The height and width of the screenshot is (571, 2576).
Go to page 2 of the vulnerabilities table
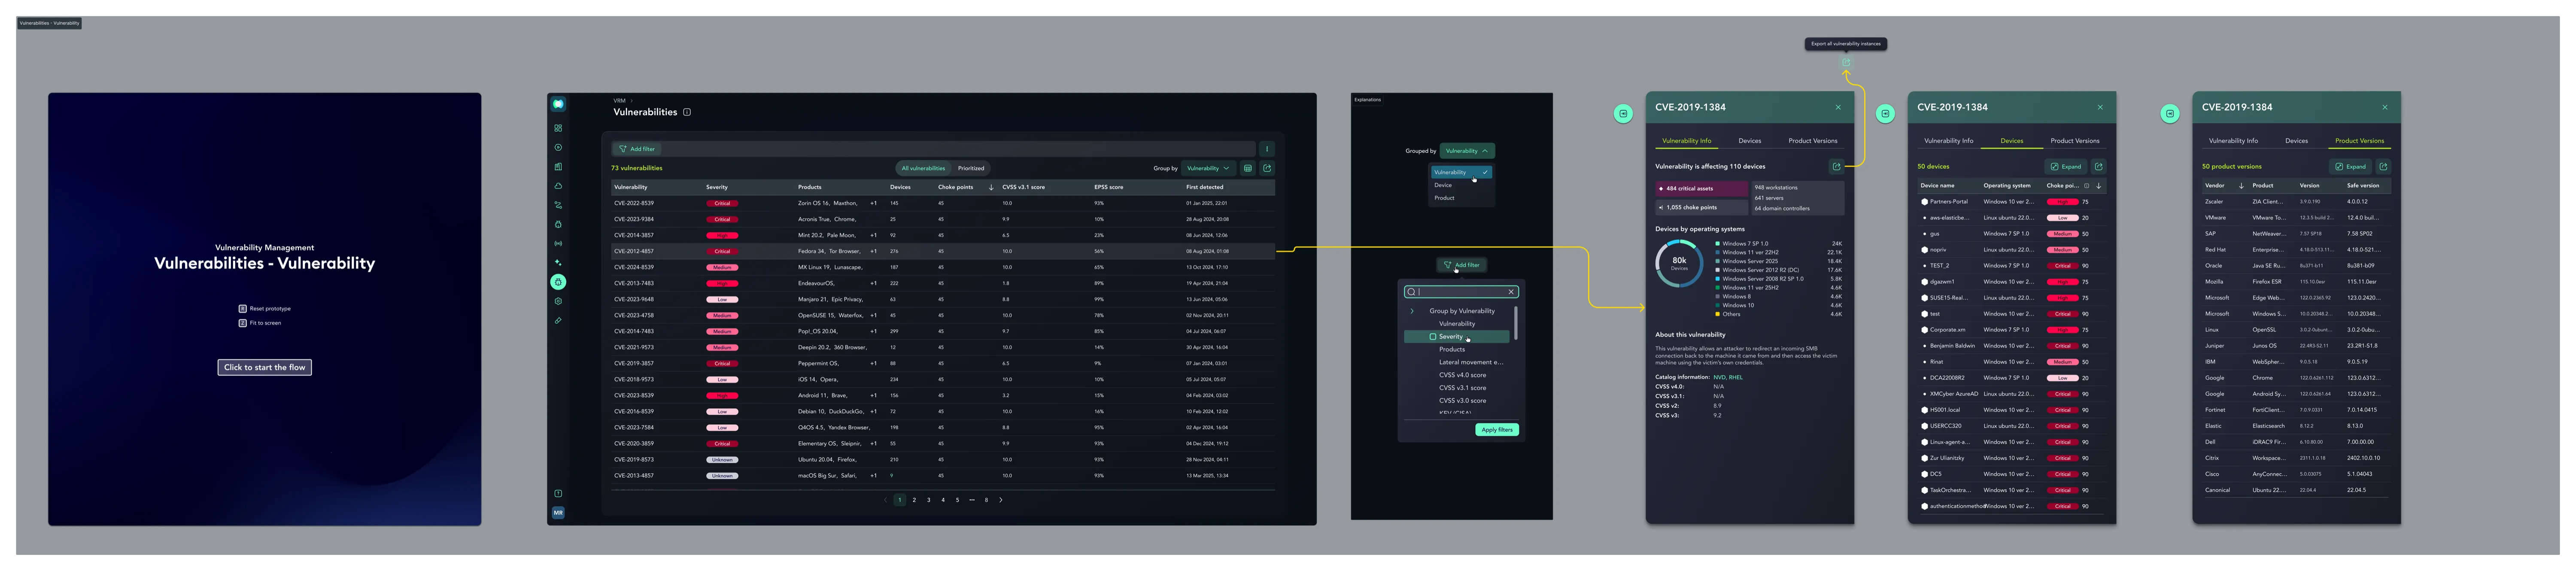(x=914, y=500)
